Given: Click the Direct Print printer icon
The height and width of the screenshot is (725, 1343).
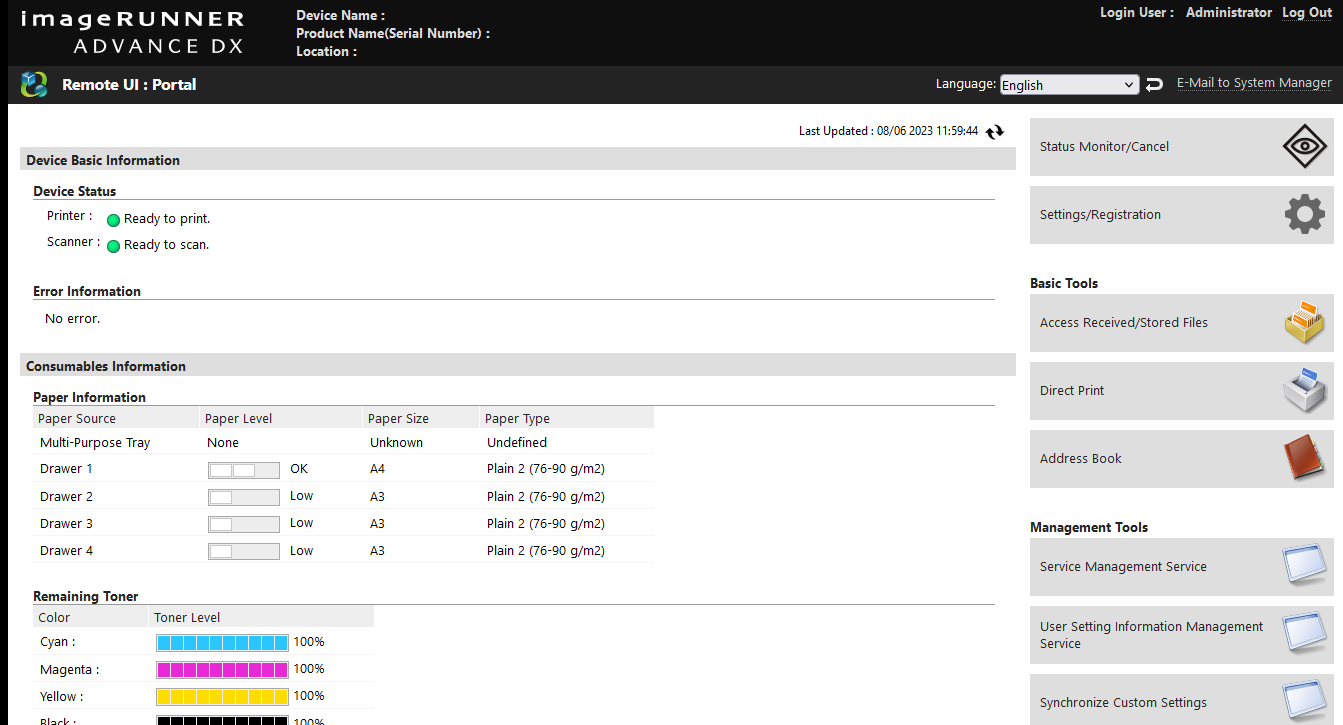Looking at the screenshot, I should click(1304, 390).
